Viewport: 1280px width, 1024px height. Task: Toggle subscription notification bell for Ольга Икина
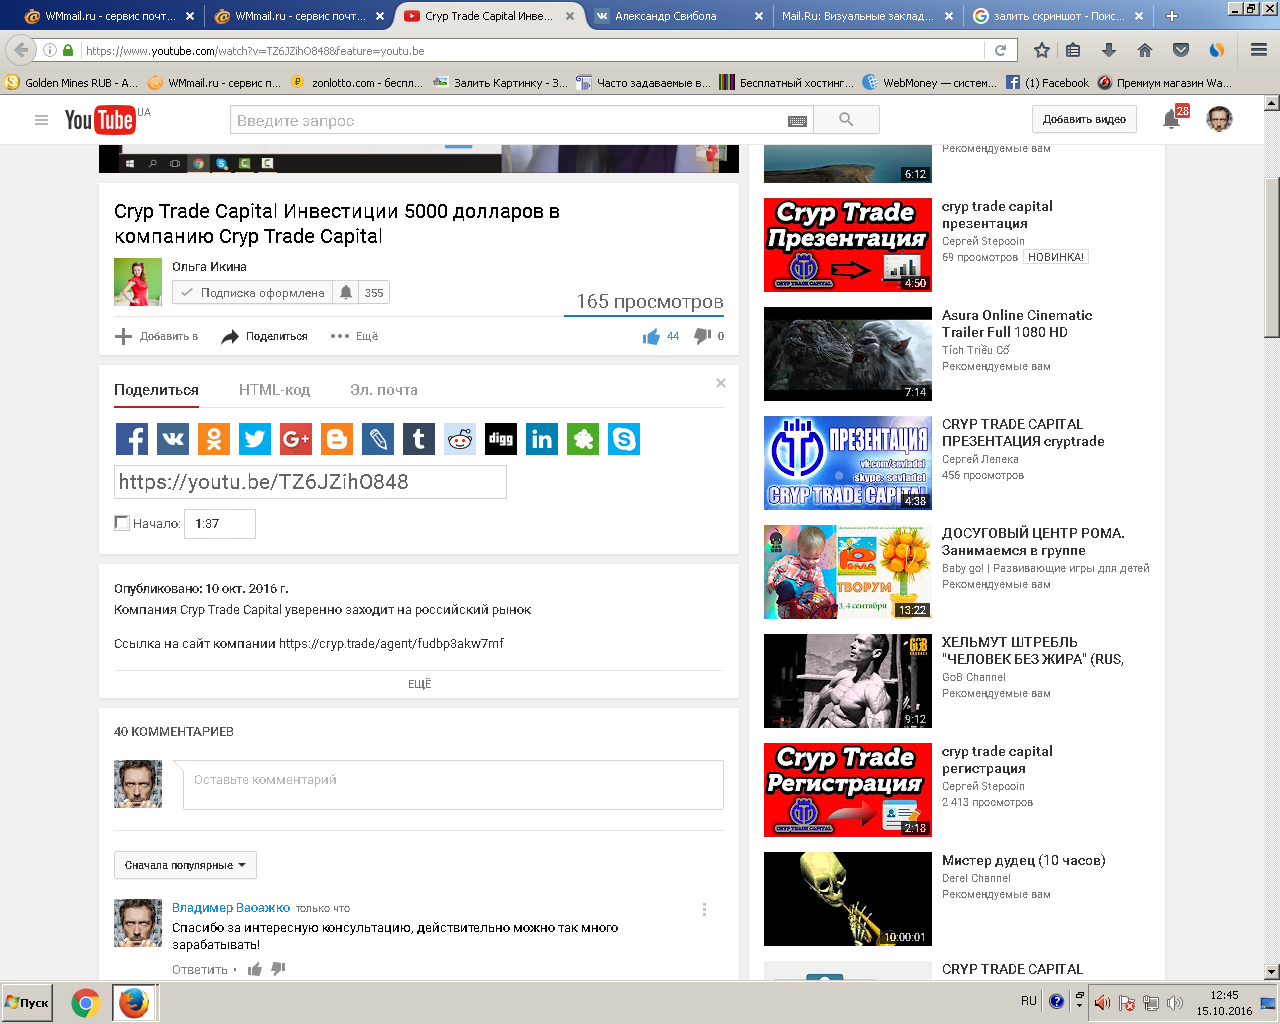346,292
